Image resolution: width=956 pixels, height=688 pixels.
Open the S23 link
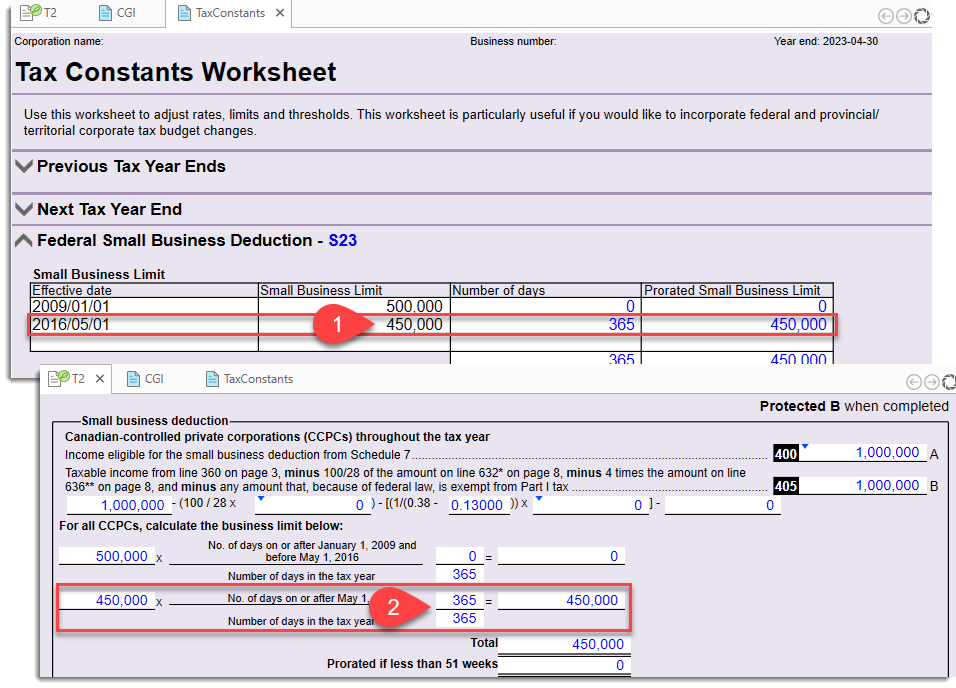(343, 240)
